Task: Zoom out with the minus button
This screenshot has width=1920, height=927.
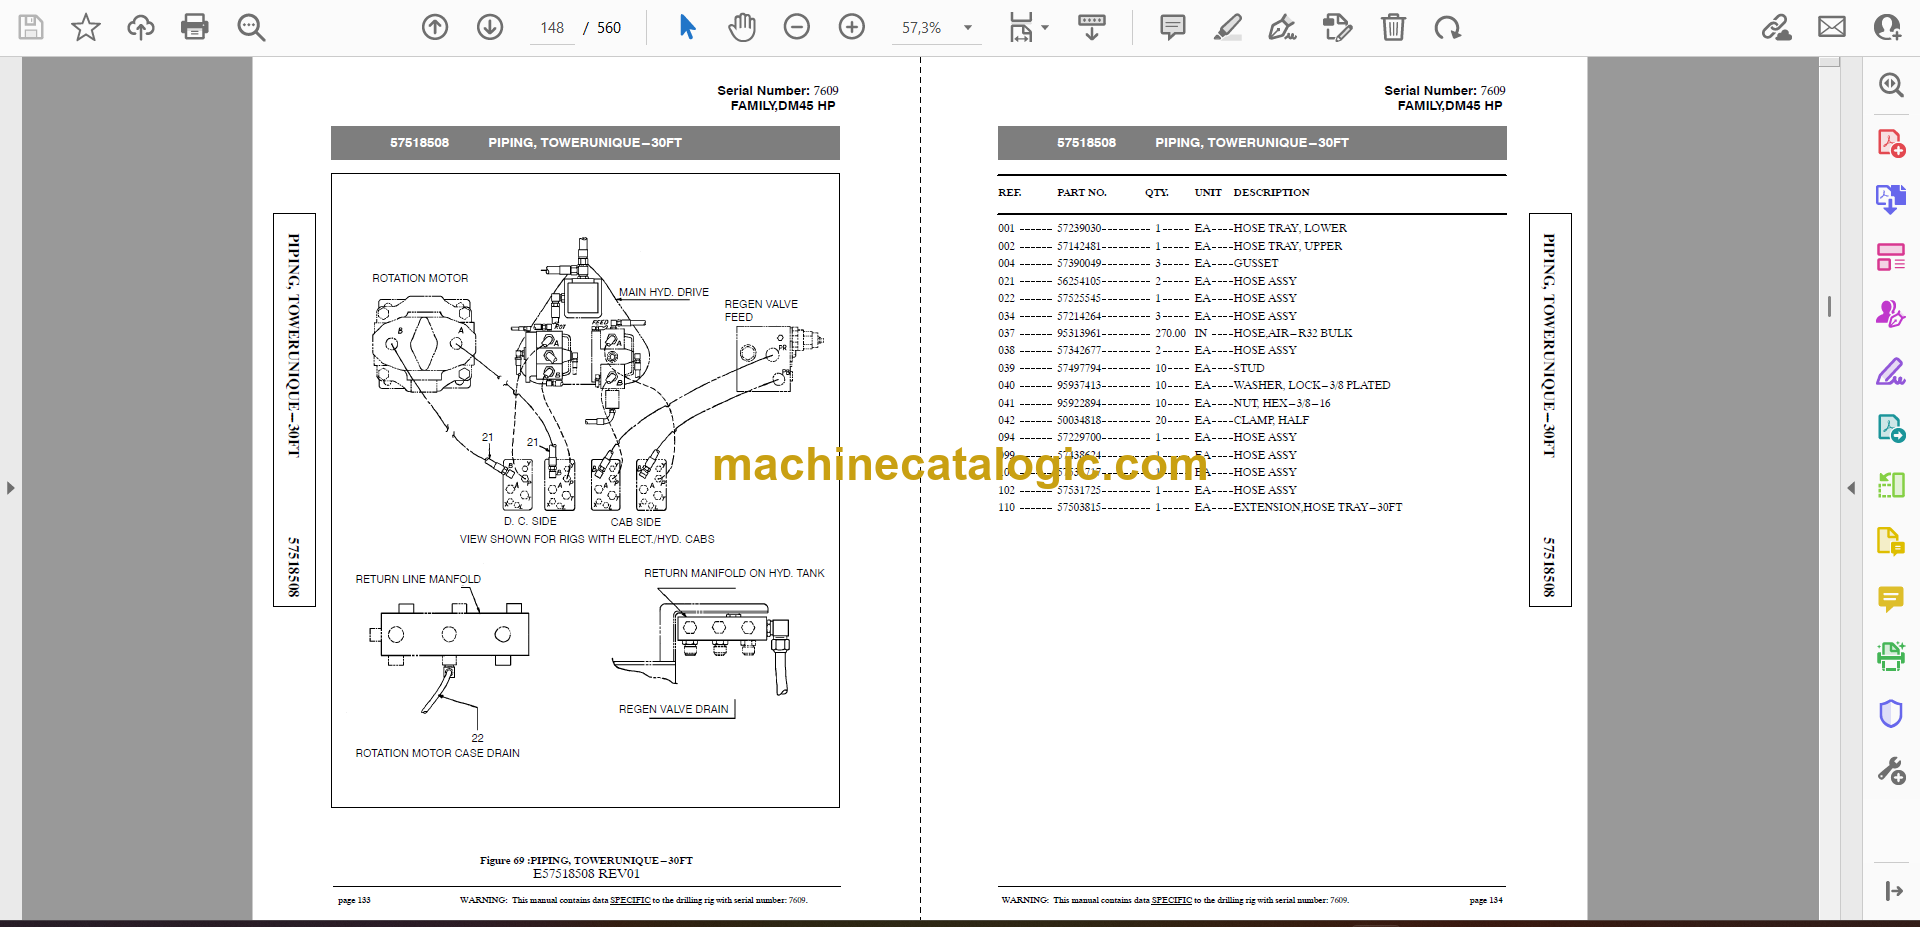Action: (797, 27)
